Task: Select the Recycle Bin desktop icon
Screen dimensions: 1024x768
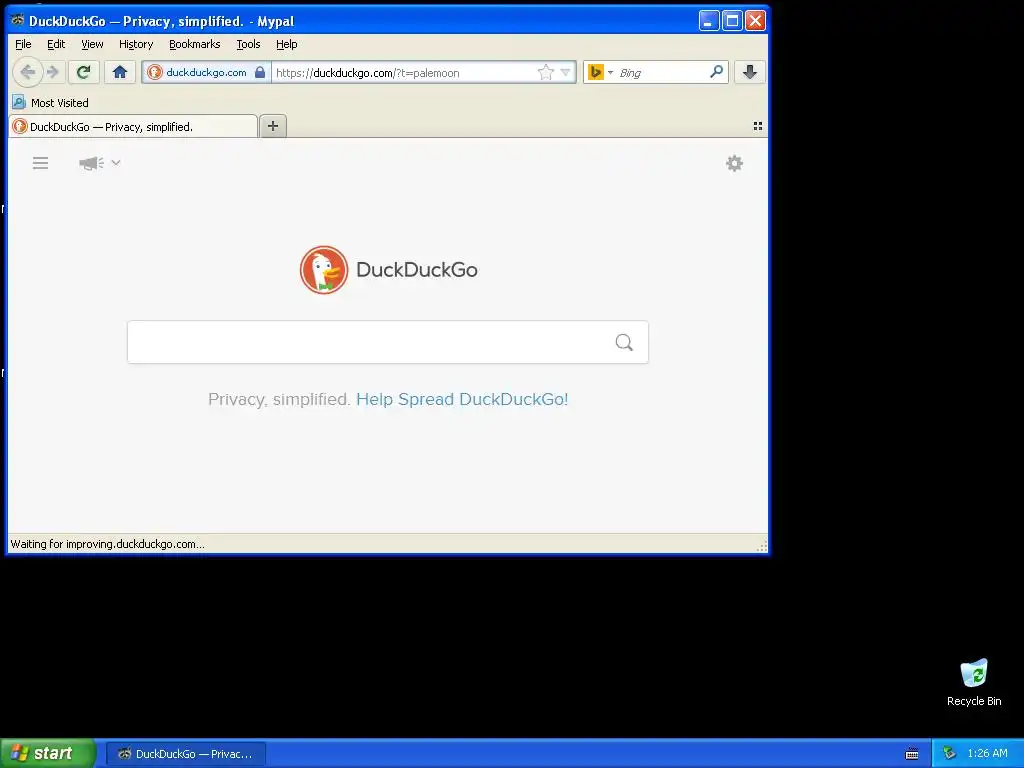Action: point(974,682)
